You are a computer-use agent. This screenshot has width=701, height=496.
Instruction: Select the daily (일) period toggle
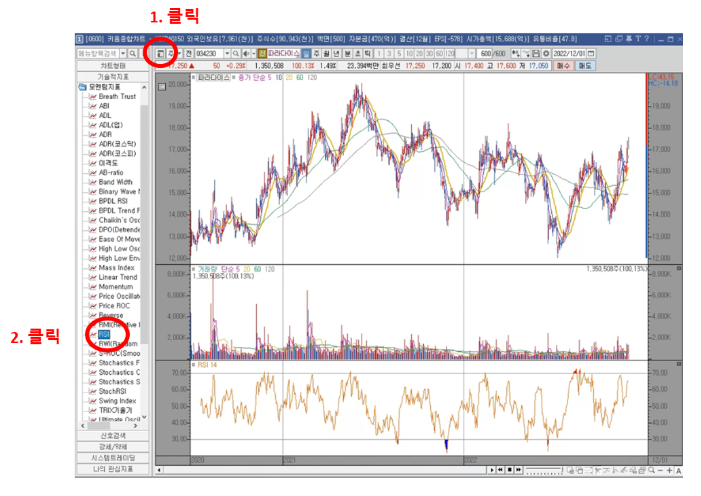[306, 54]
